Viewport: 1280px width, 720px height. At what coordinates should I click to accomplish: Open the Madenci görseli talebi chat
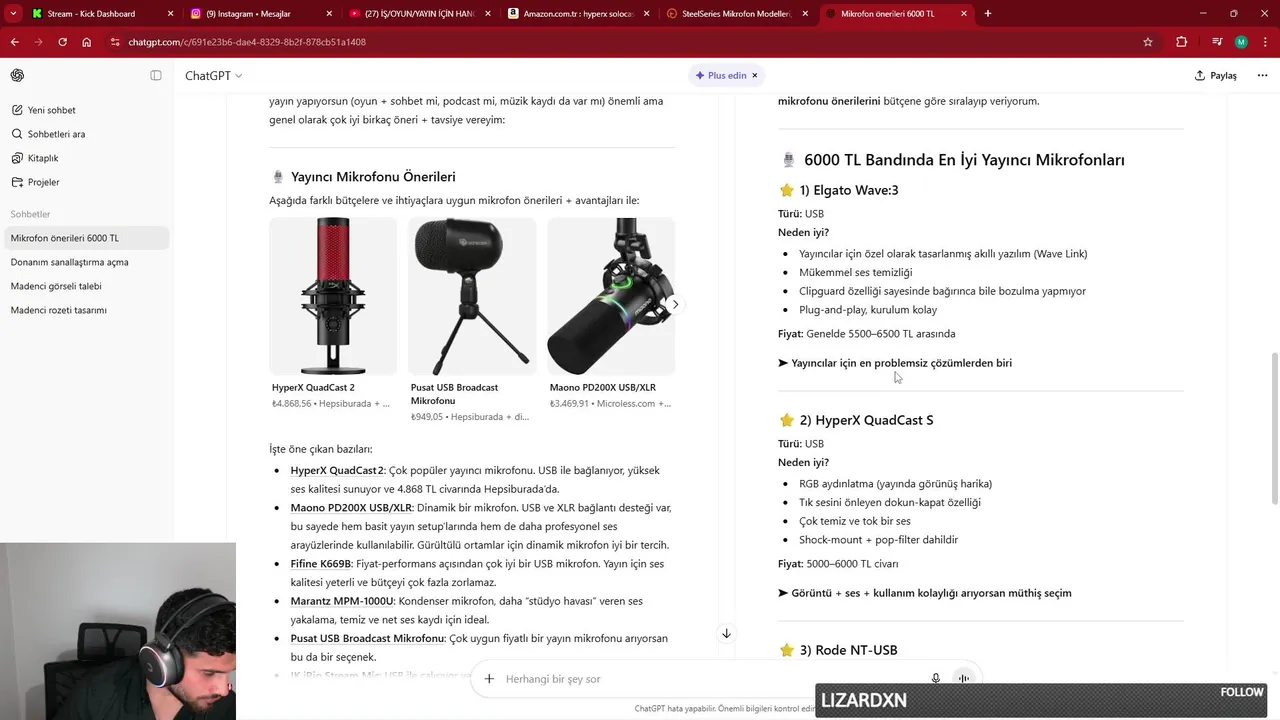click(87, 286)
